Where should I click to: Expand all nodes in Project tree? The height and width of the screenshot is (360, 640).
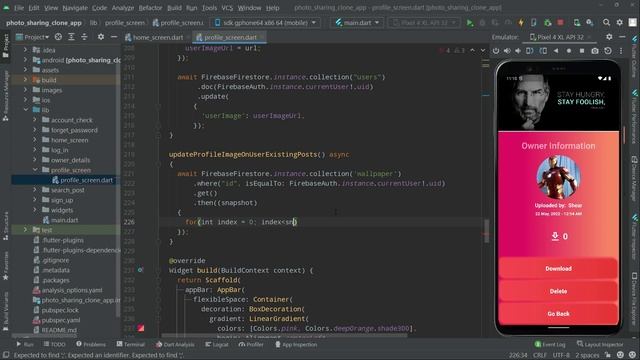(71, 37)
